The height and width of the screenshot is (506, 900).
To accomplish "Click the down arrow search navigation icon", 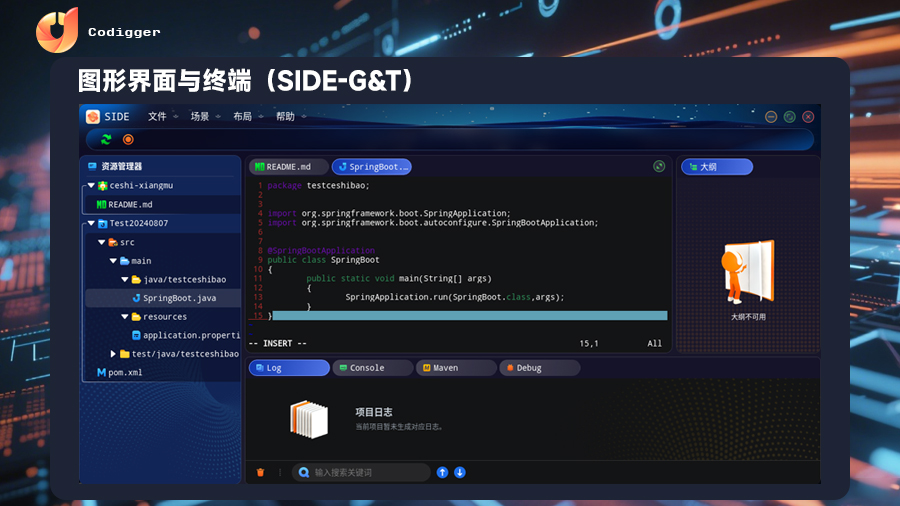I will click(x=460, y=472).
